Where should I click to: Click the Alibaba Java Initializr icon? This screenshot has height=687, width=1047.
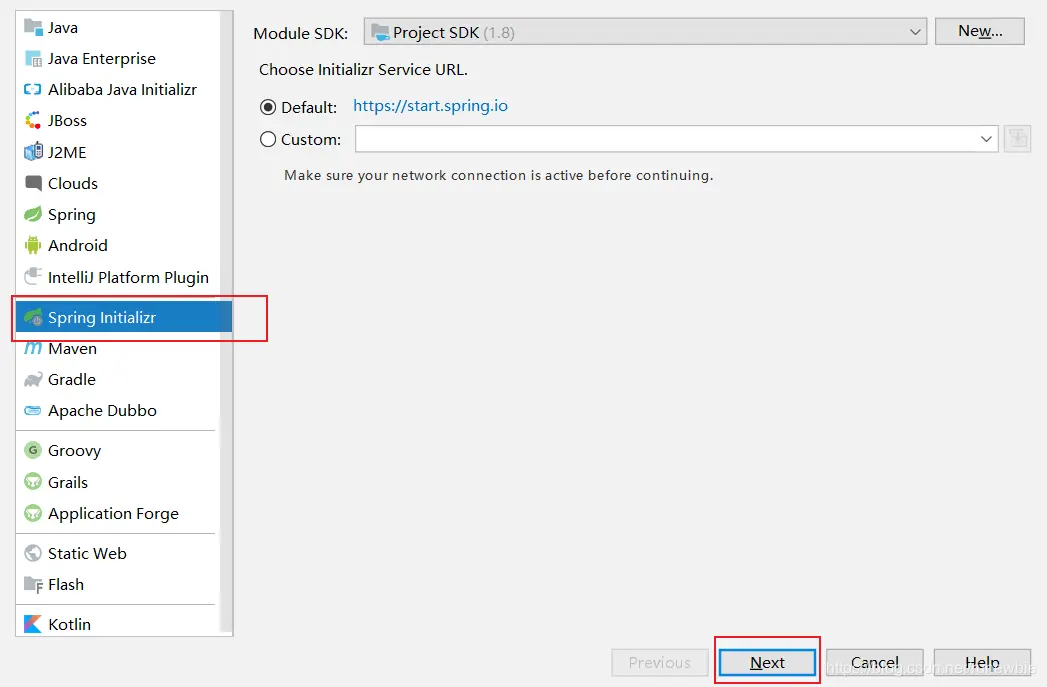click(33, 89)
